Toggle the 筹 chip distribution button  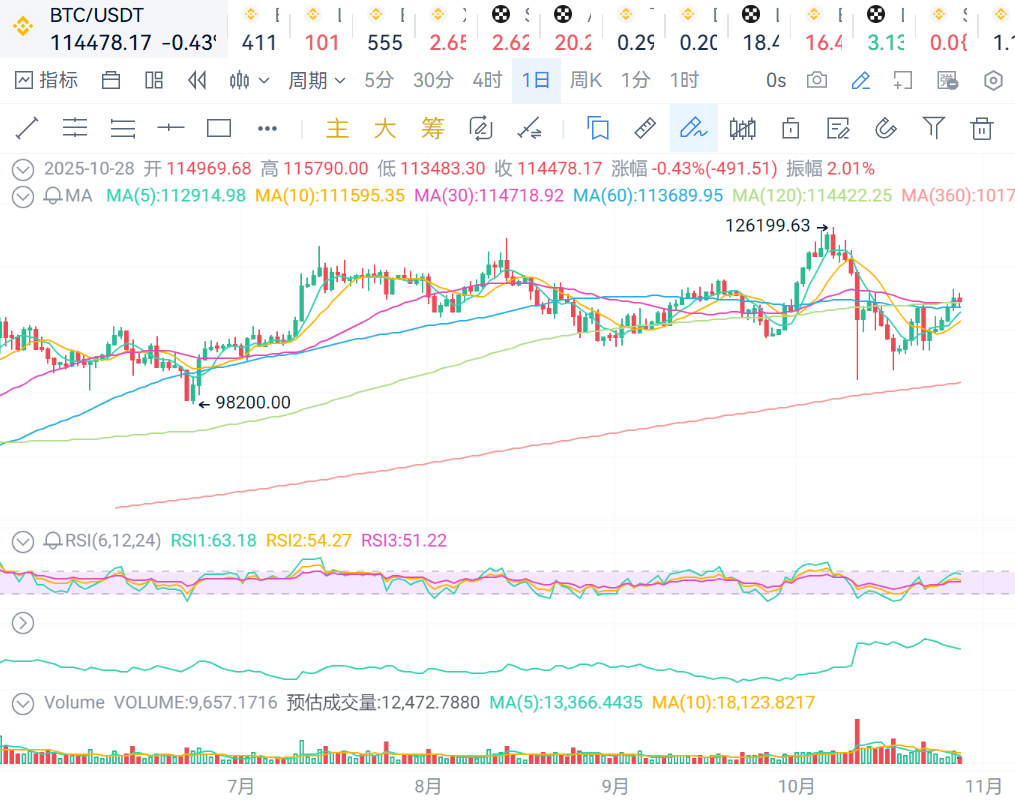click(432, 128)
